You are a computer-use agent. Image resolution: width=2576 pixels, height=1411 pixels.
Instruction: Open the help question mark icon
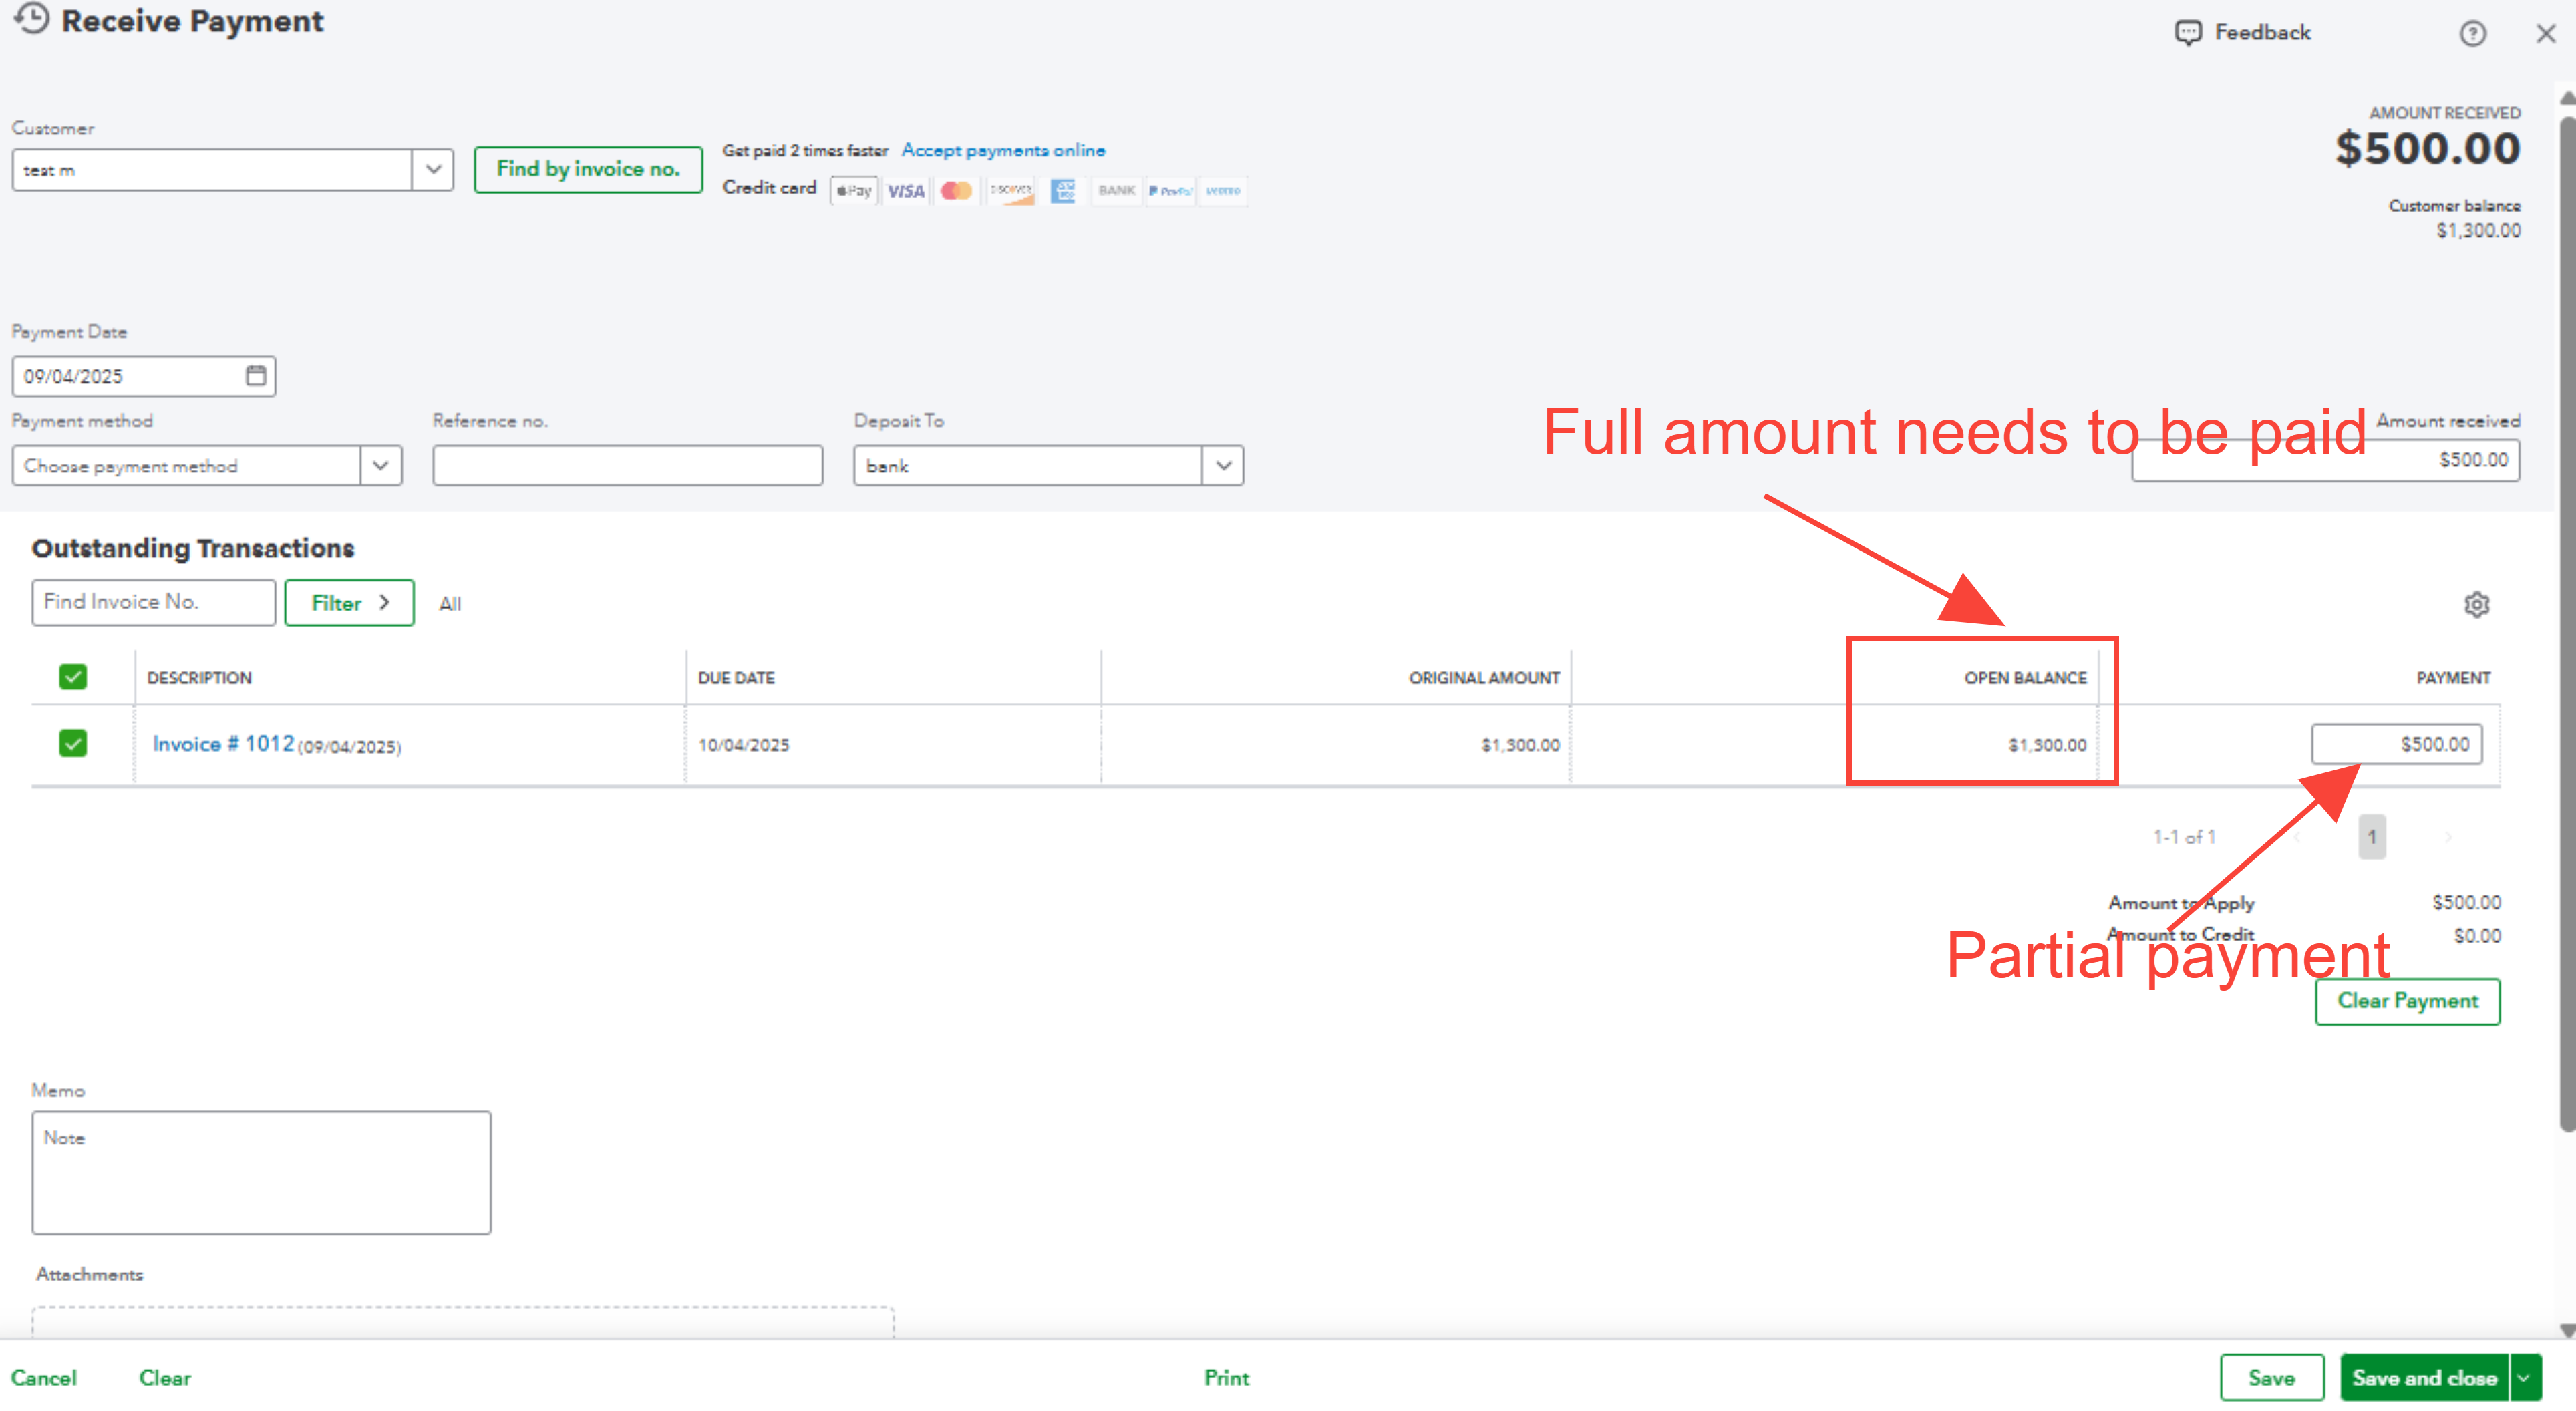click(x=2472, y=34)
